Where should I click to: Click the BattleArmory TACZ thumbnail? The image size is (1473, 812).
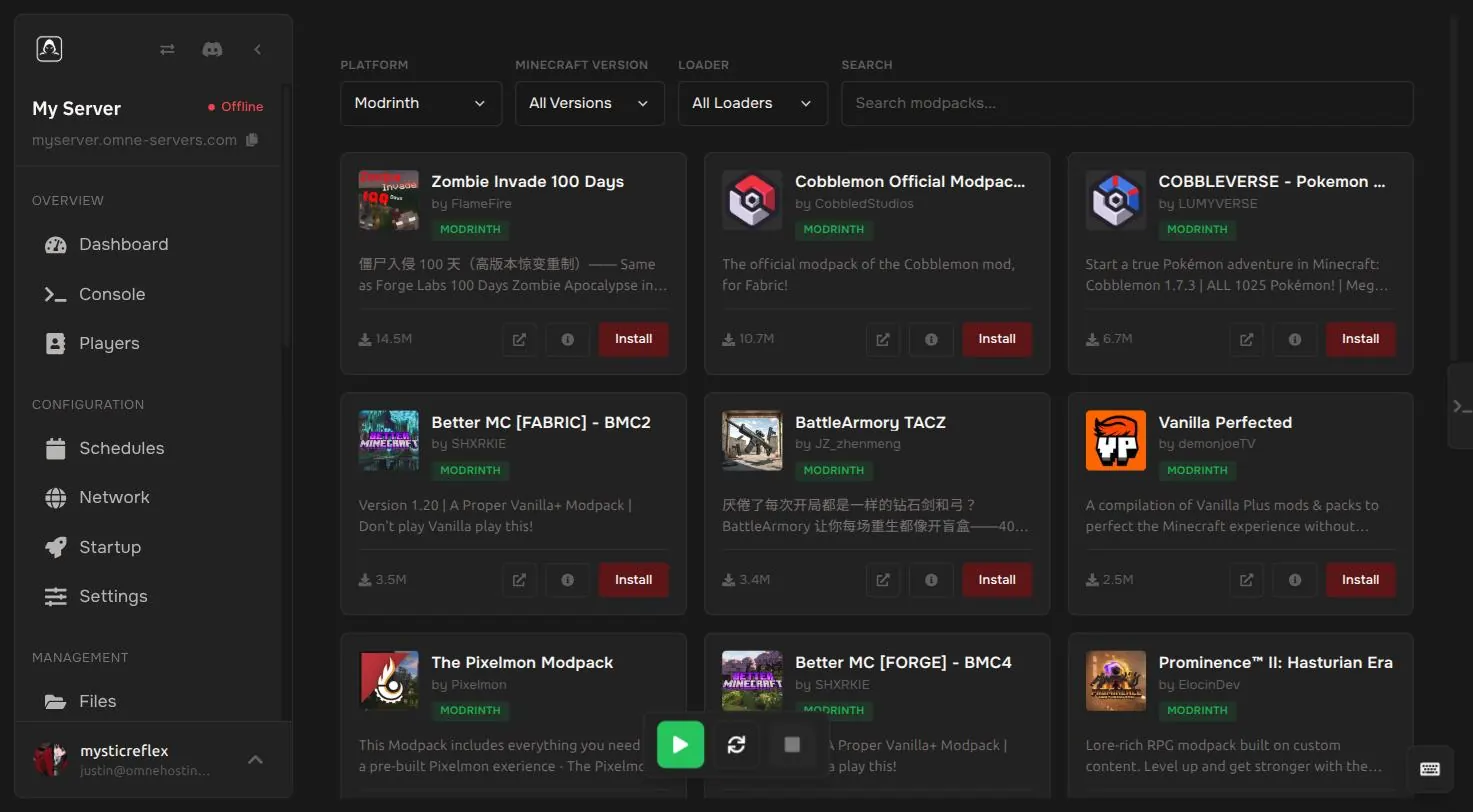click(752, 440)
